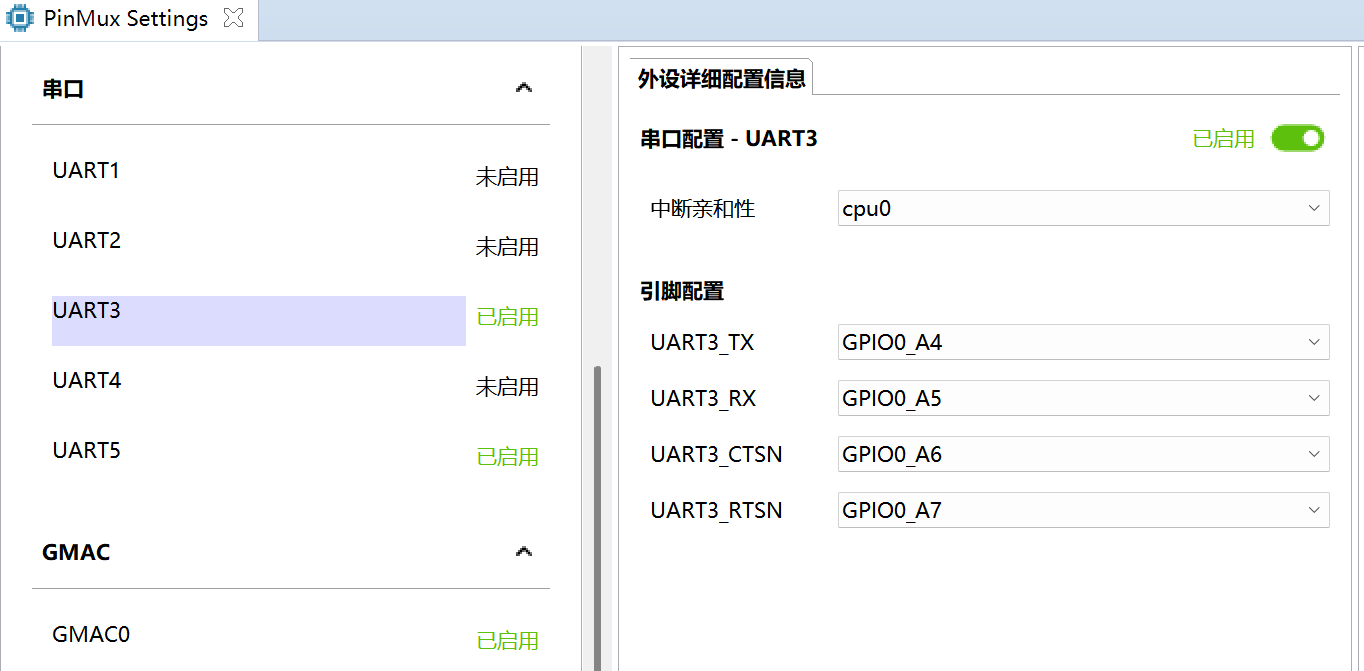Screen dimensions: 1364x671
Task: Open the 中断亲和性 cpu0 dropdown
Action: click(x=1084, y=209)
